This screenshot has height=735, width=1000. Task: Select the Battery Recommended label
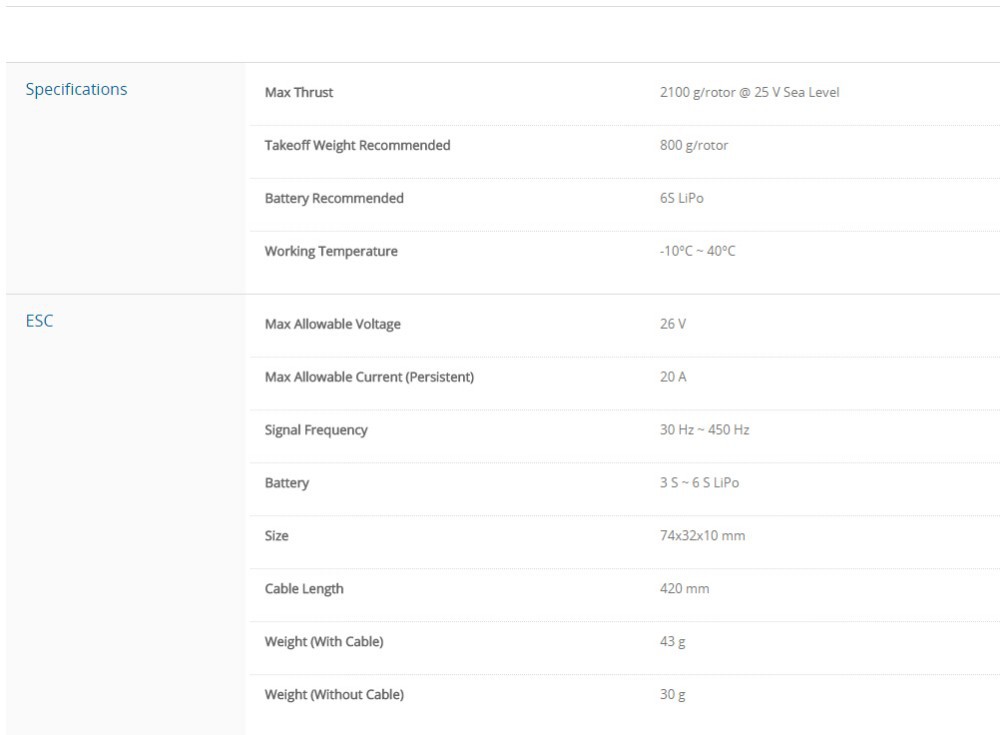click(x=334, y=199)
